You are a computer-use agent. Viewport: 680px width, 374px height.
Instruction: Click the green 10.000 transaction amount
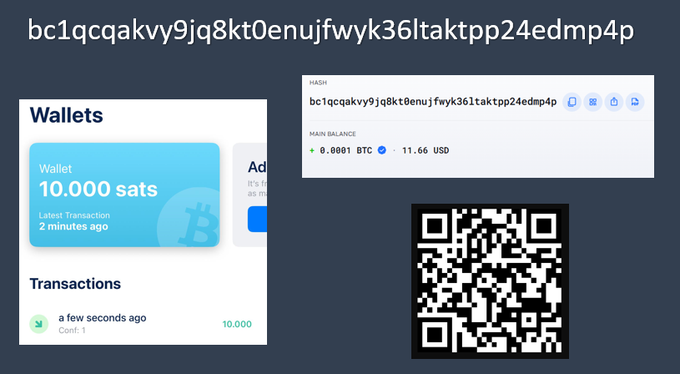[x=237, y=324]
